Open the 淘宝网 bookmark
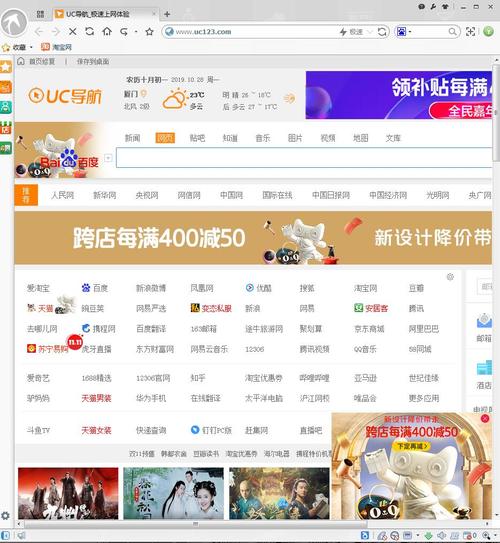This screenshot has width=500, height=543. (56, 47)
